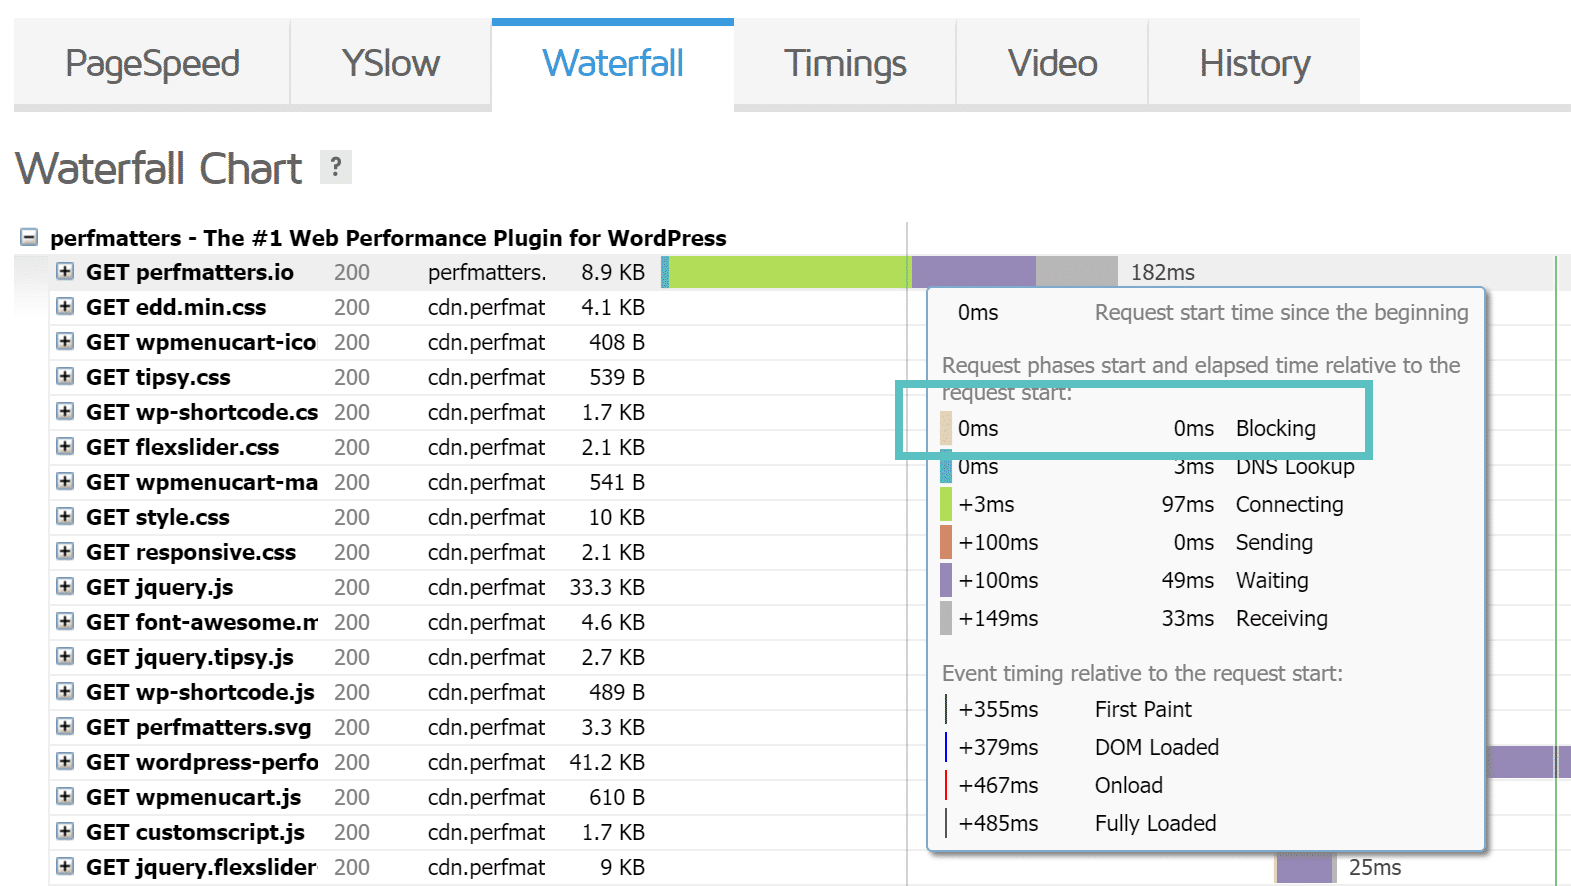
Task: Switch to the YSlow tab
Action: tap(390, 63)
